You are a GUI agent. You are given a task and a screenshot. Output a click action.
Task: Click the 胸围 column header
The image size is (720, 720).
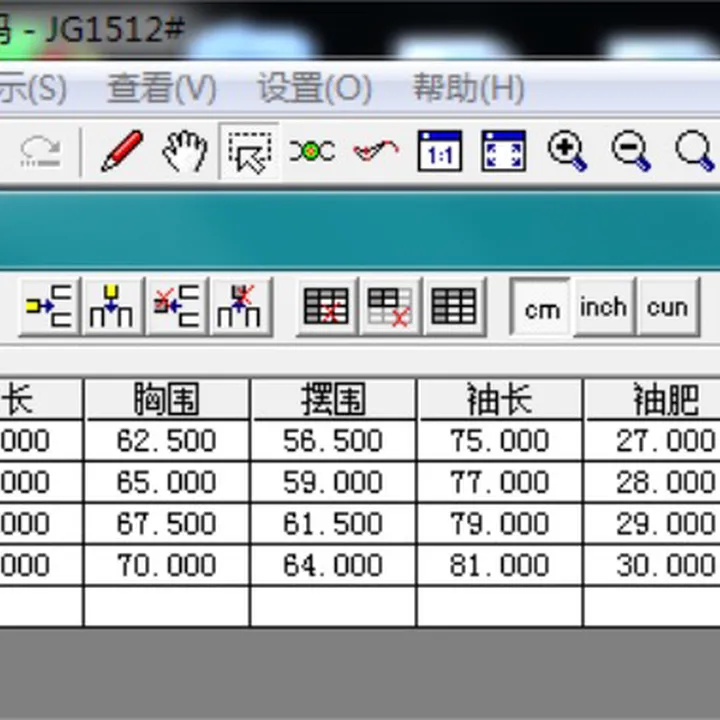[x=166, y=400]
